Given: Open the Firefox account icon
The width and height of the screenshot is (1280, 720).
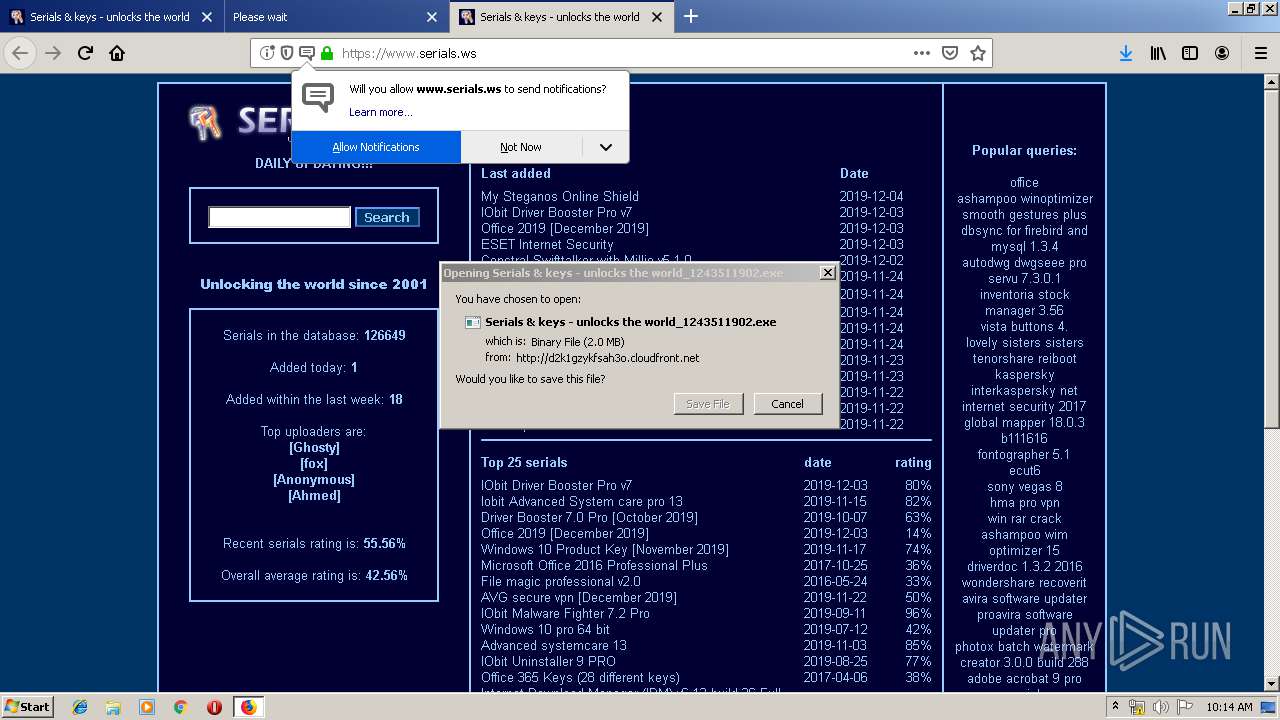Looking at the screenshot, I should (1222, 53).
